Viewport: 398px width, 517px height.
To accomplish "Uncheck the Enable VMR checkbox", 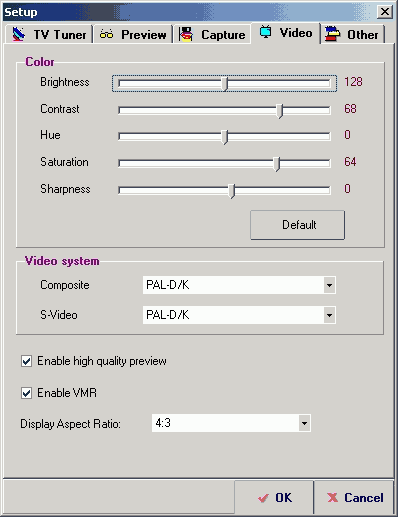I will 26,393.
